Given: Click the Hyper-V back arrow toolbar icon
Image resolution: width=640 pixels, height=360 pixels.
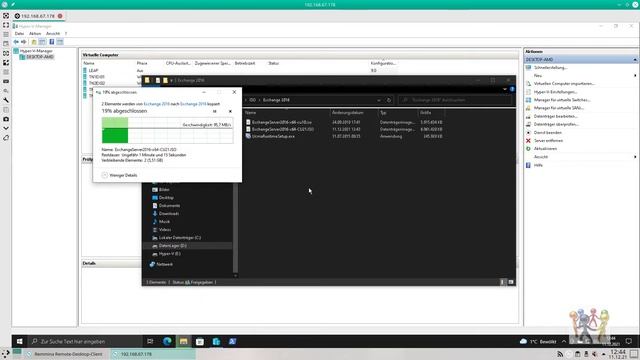Looking at the screenshot, I should point(16,42).
